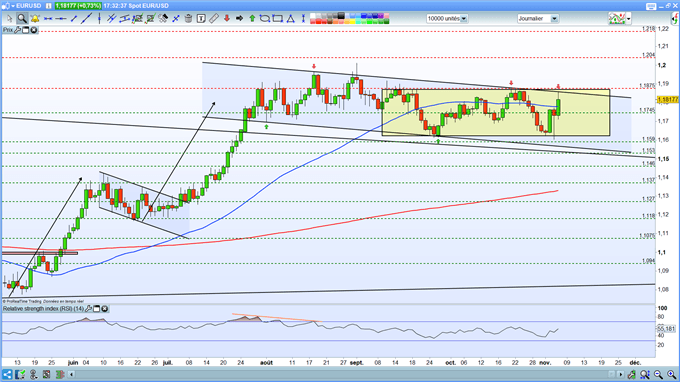Image resolution: width=680 pixels, height=382 pixels.
Task: Open RSI indicator wrench settings
Action: (88, 309)
